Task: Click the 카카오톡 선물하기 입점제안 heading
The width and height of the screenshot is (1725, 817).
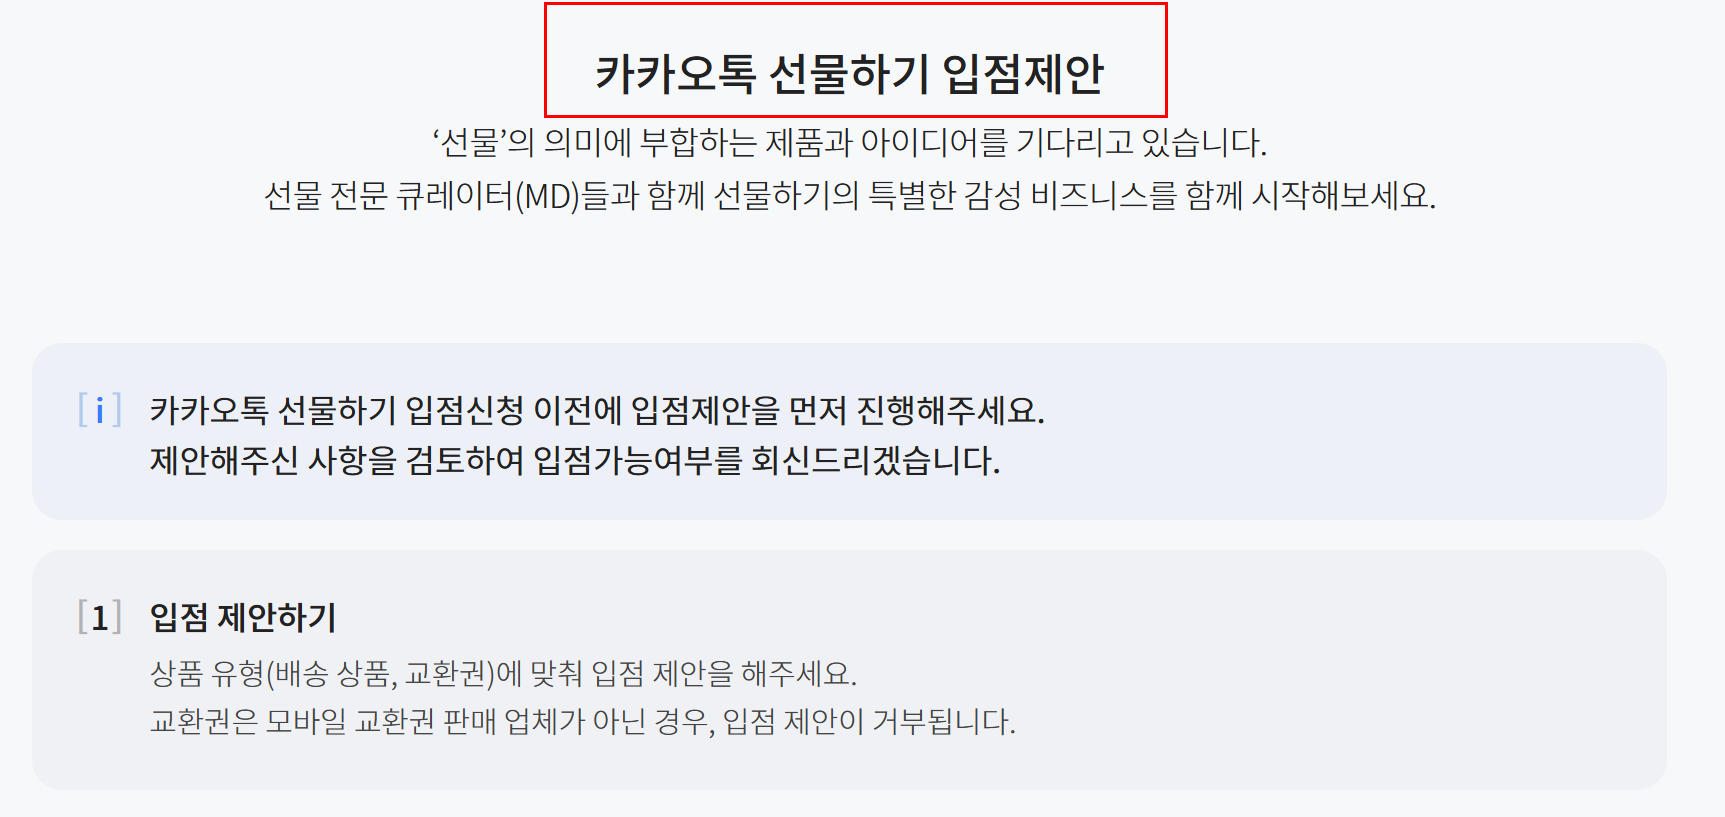Action: coord(850,74)
